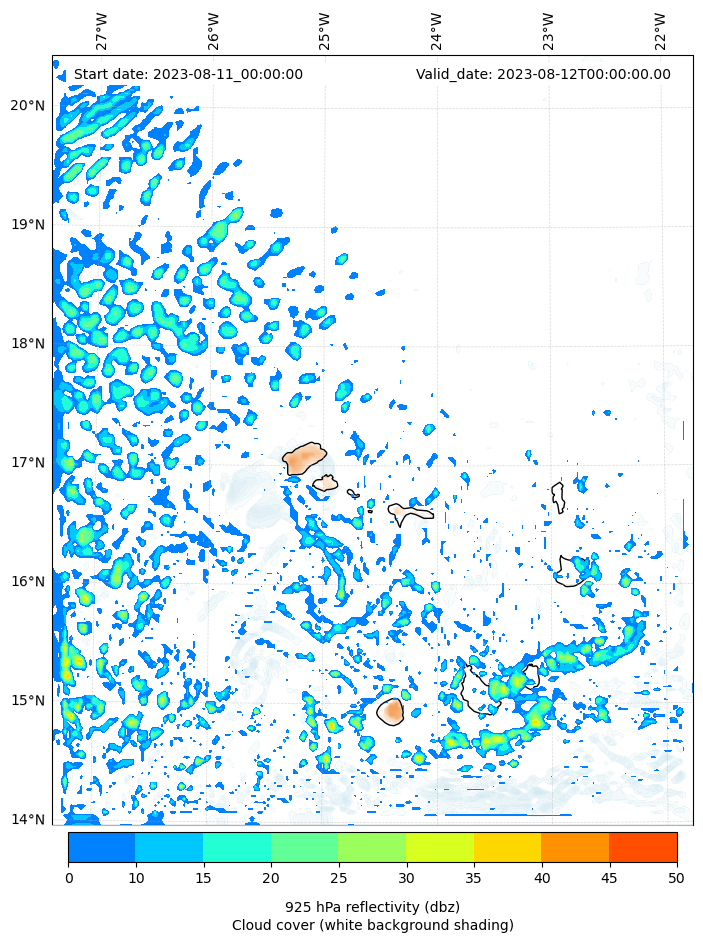Click the dark blue 0–10 dBZ colorbar segment
Screen dimensions: 703x942
pyautogui.click(x=101, y=846)
